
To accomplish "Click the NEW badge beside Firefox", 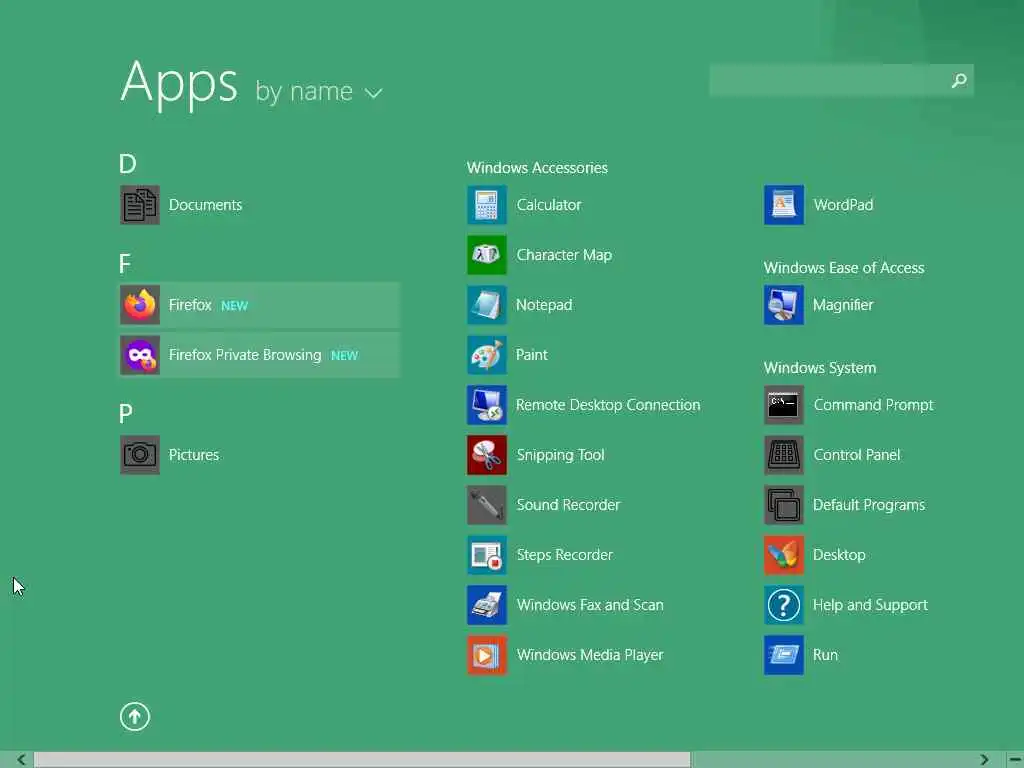I will [234, 306].
